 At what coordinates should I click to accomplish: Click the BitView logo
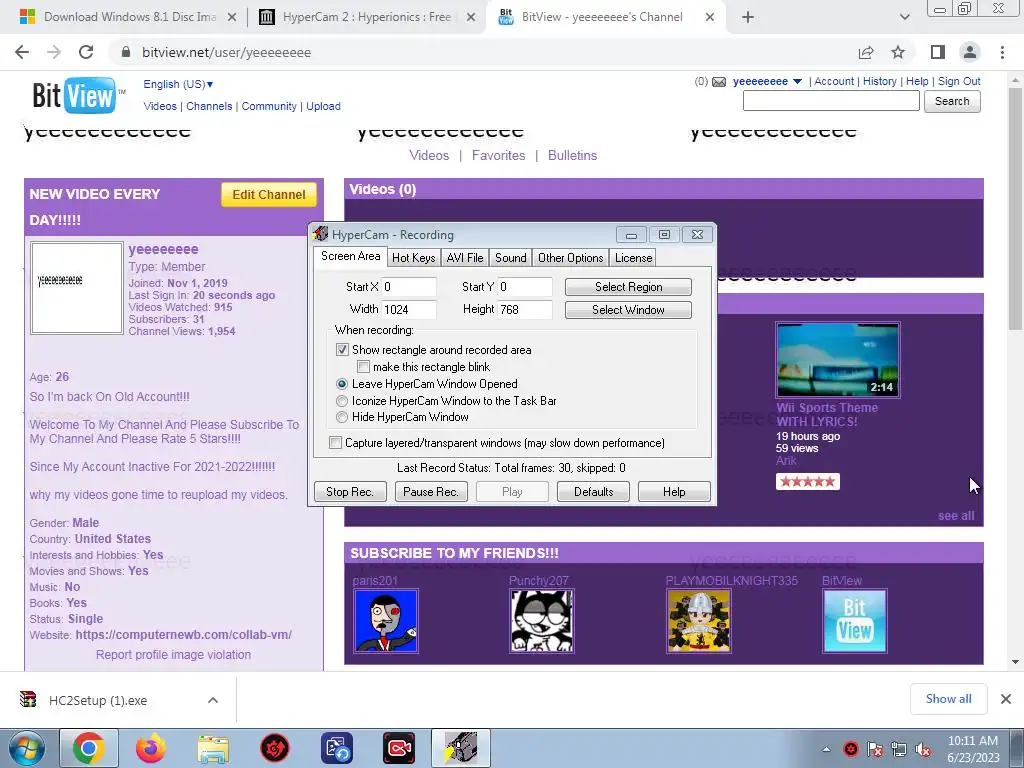point(77,95)
